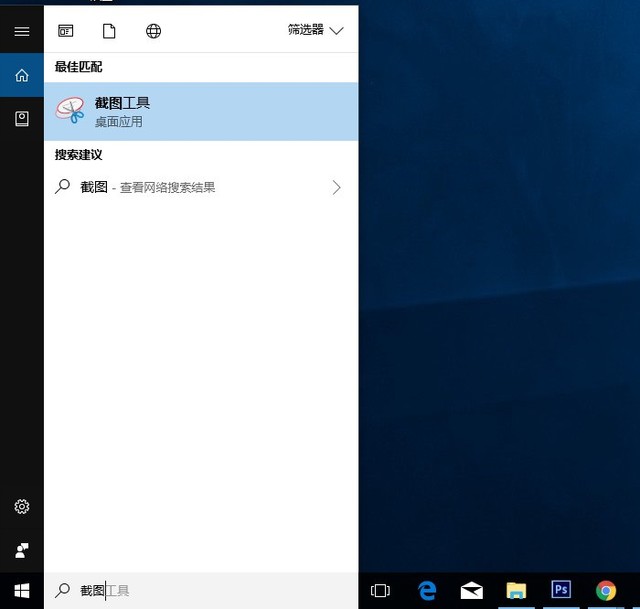
Task: Open the hamburger menu in search panel
Action: pos(22,31)
